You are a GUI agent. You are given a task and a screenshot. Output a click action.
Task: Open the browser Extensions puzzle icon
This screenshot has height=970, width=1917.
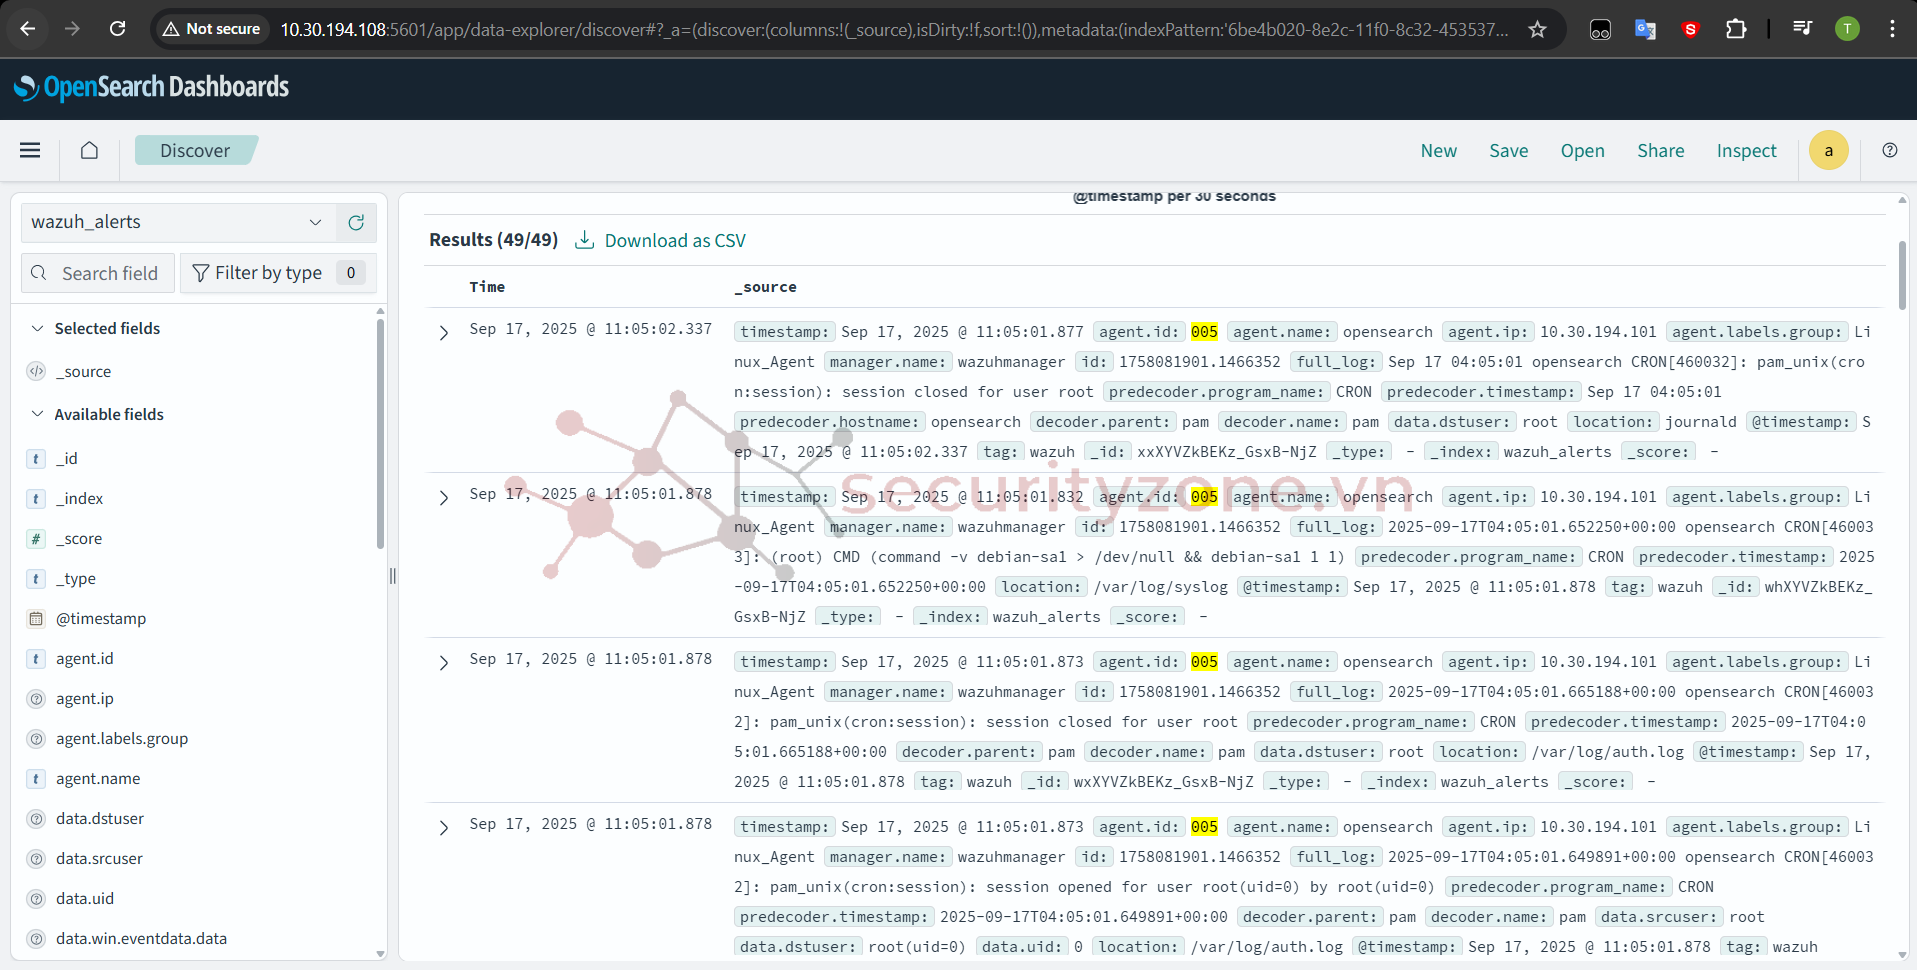pos(1736,29)
